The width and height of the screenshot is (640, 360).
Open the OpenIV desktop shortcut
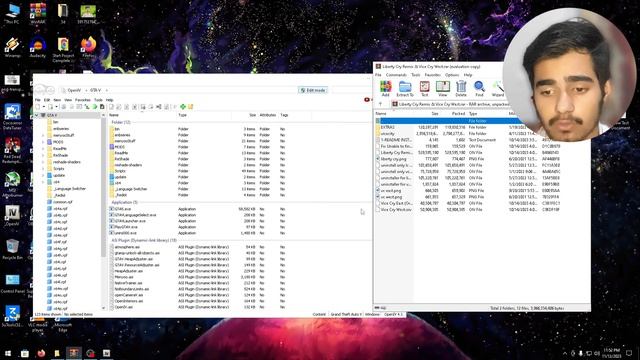(12, 215)
